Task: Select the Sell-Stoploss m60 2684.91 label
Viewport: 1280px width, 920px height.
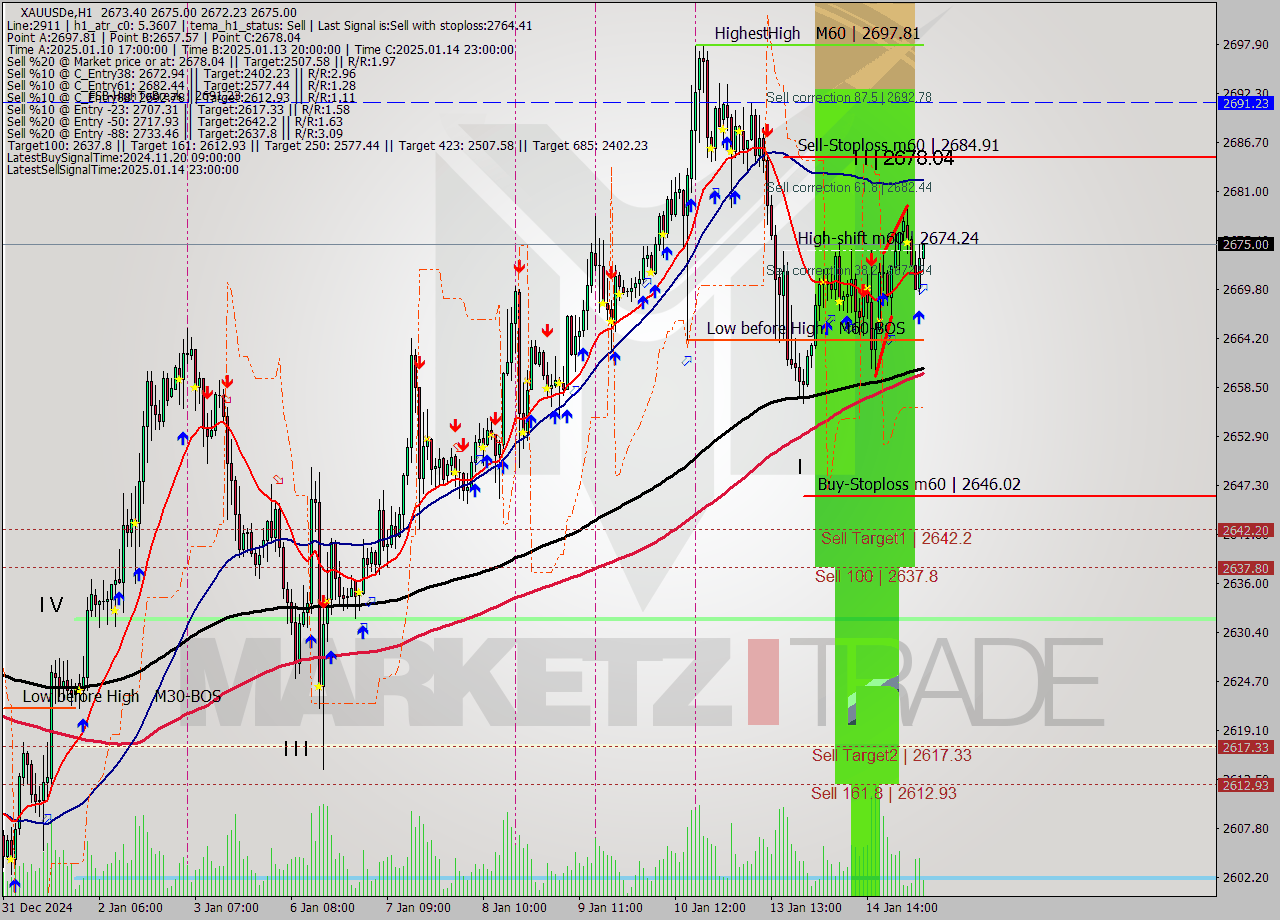Action: click(x=898, y=145)
